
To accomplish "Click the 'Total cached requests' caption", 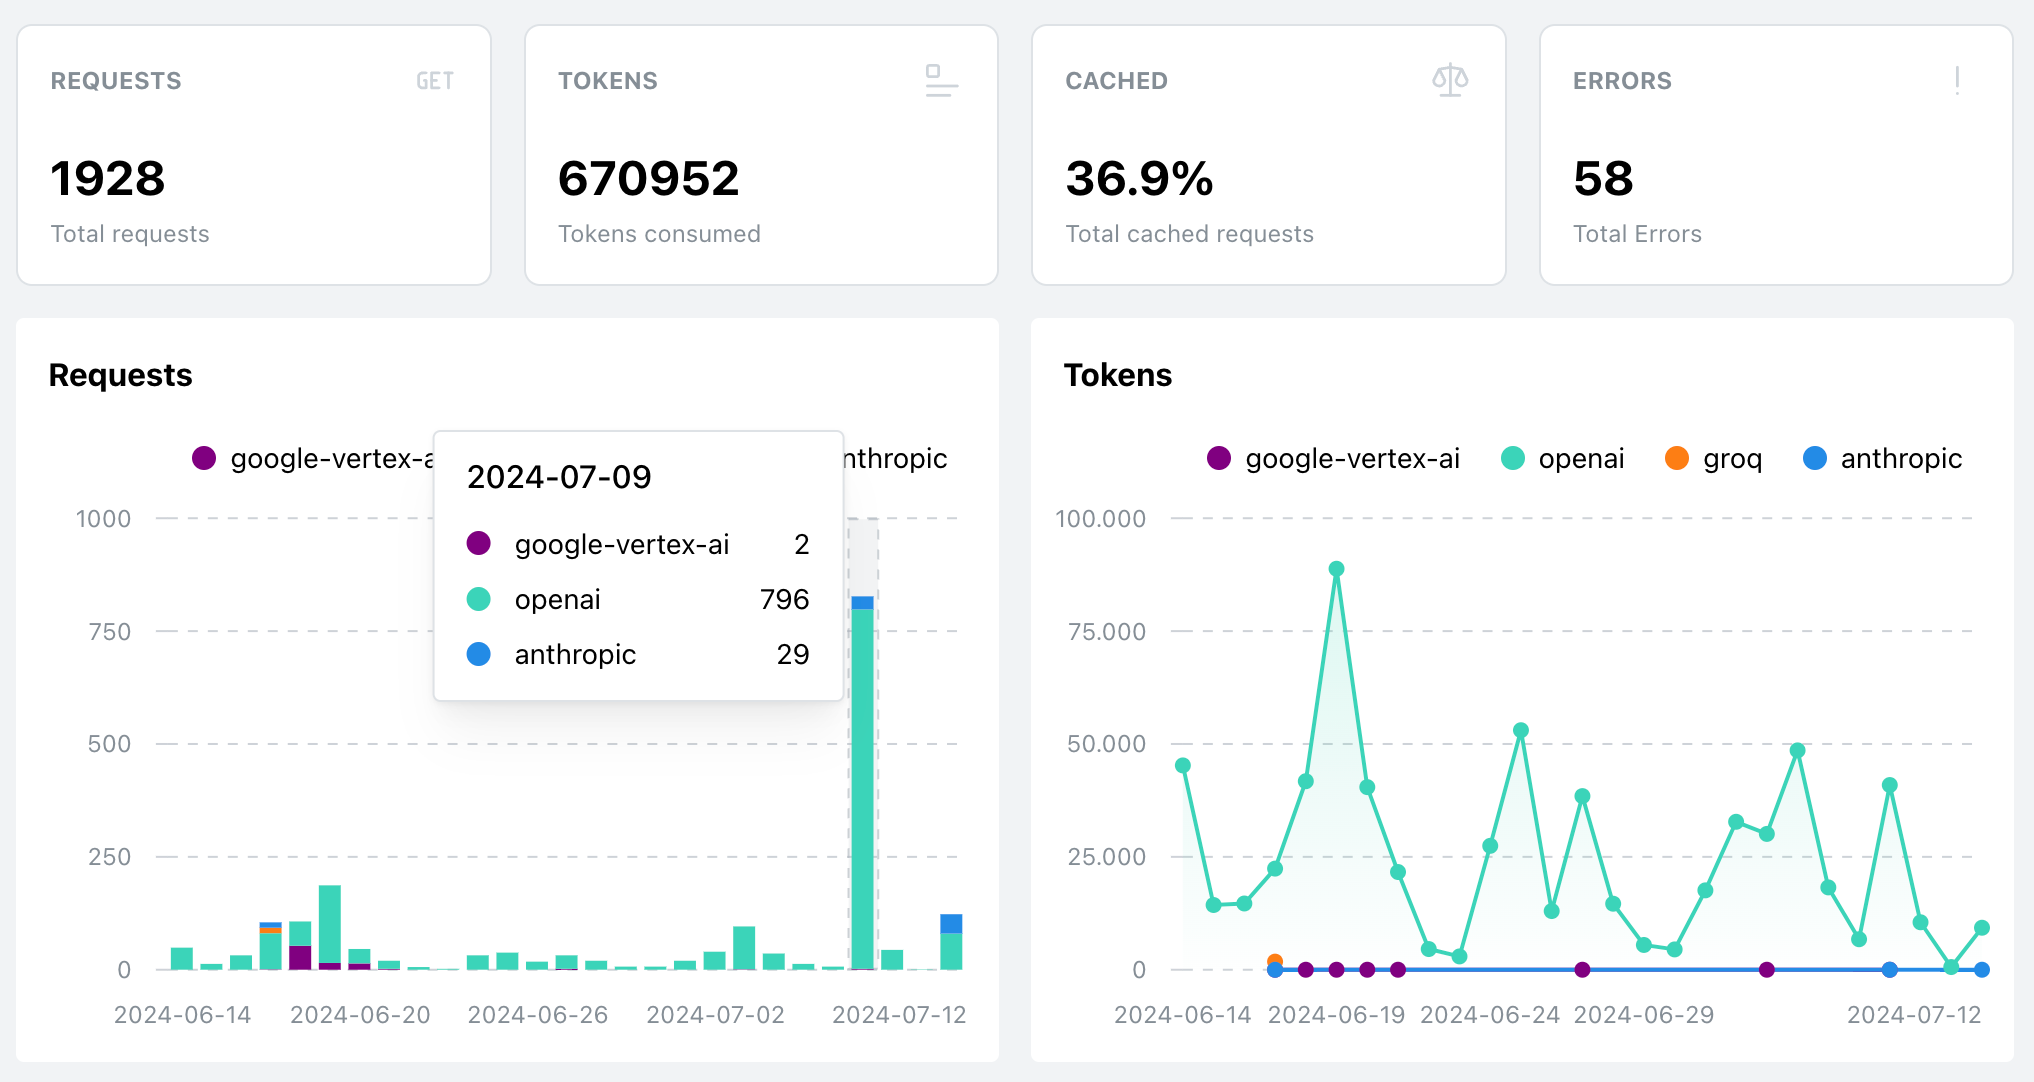I will 1190,234.
